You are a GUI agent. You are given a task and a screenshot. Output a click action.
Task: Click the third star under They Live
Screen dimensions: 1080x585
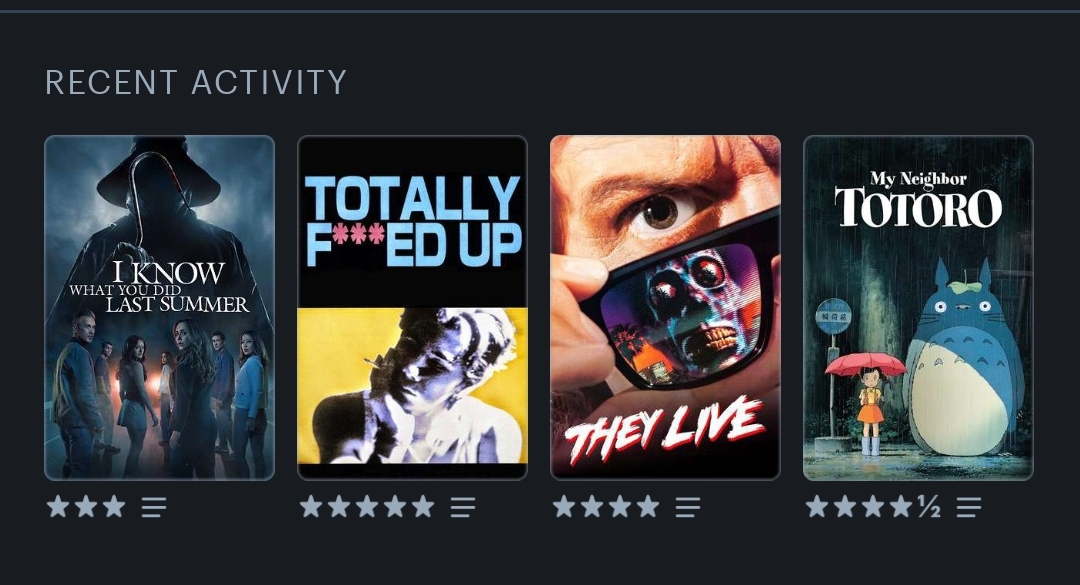(x=620, y=506)
